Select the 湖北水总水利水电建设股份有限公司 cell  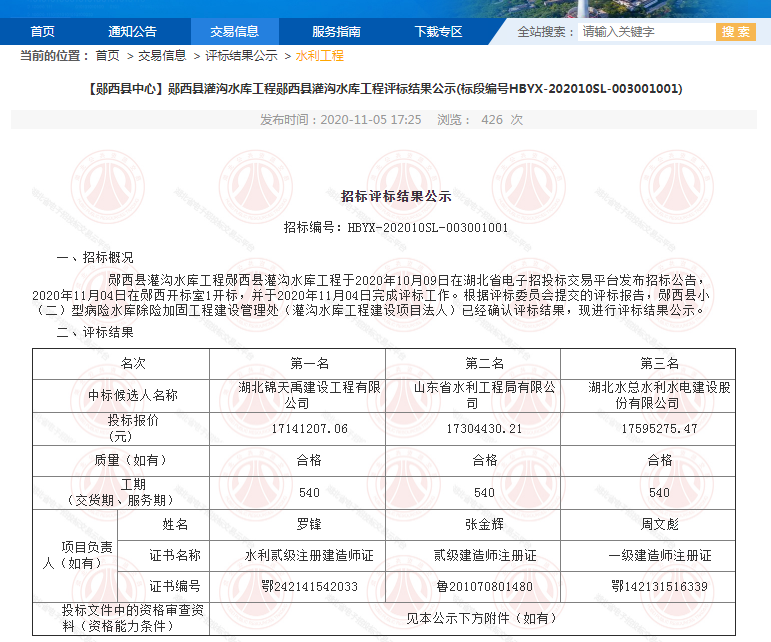[x=660, y=395]
